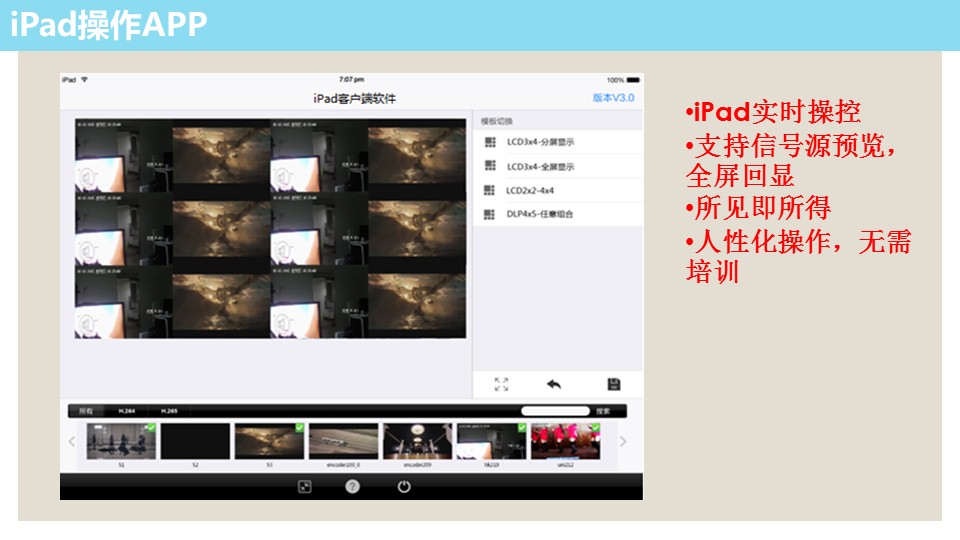Click the 搜索 search button
This screenshot has height=540, width=960.
pyautogui.click(x=603, y=411)
